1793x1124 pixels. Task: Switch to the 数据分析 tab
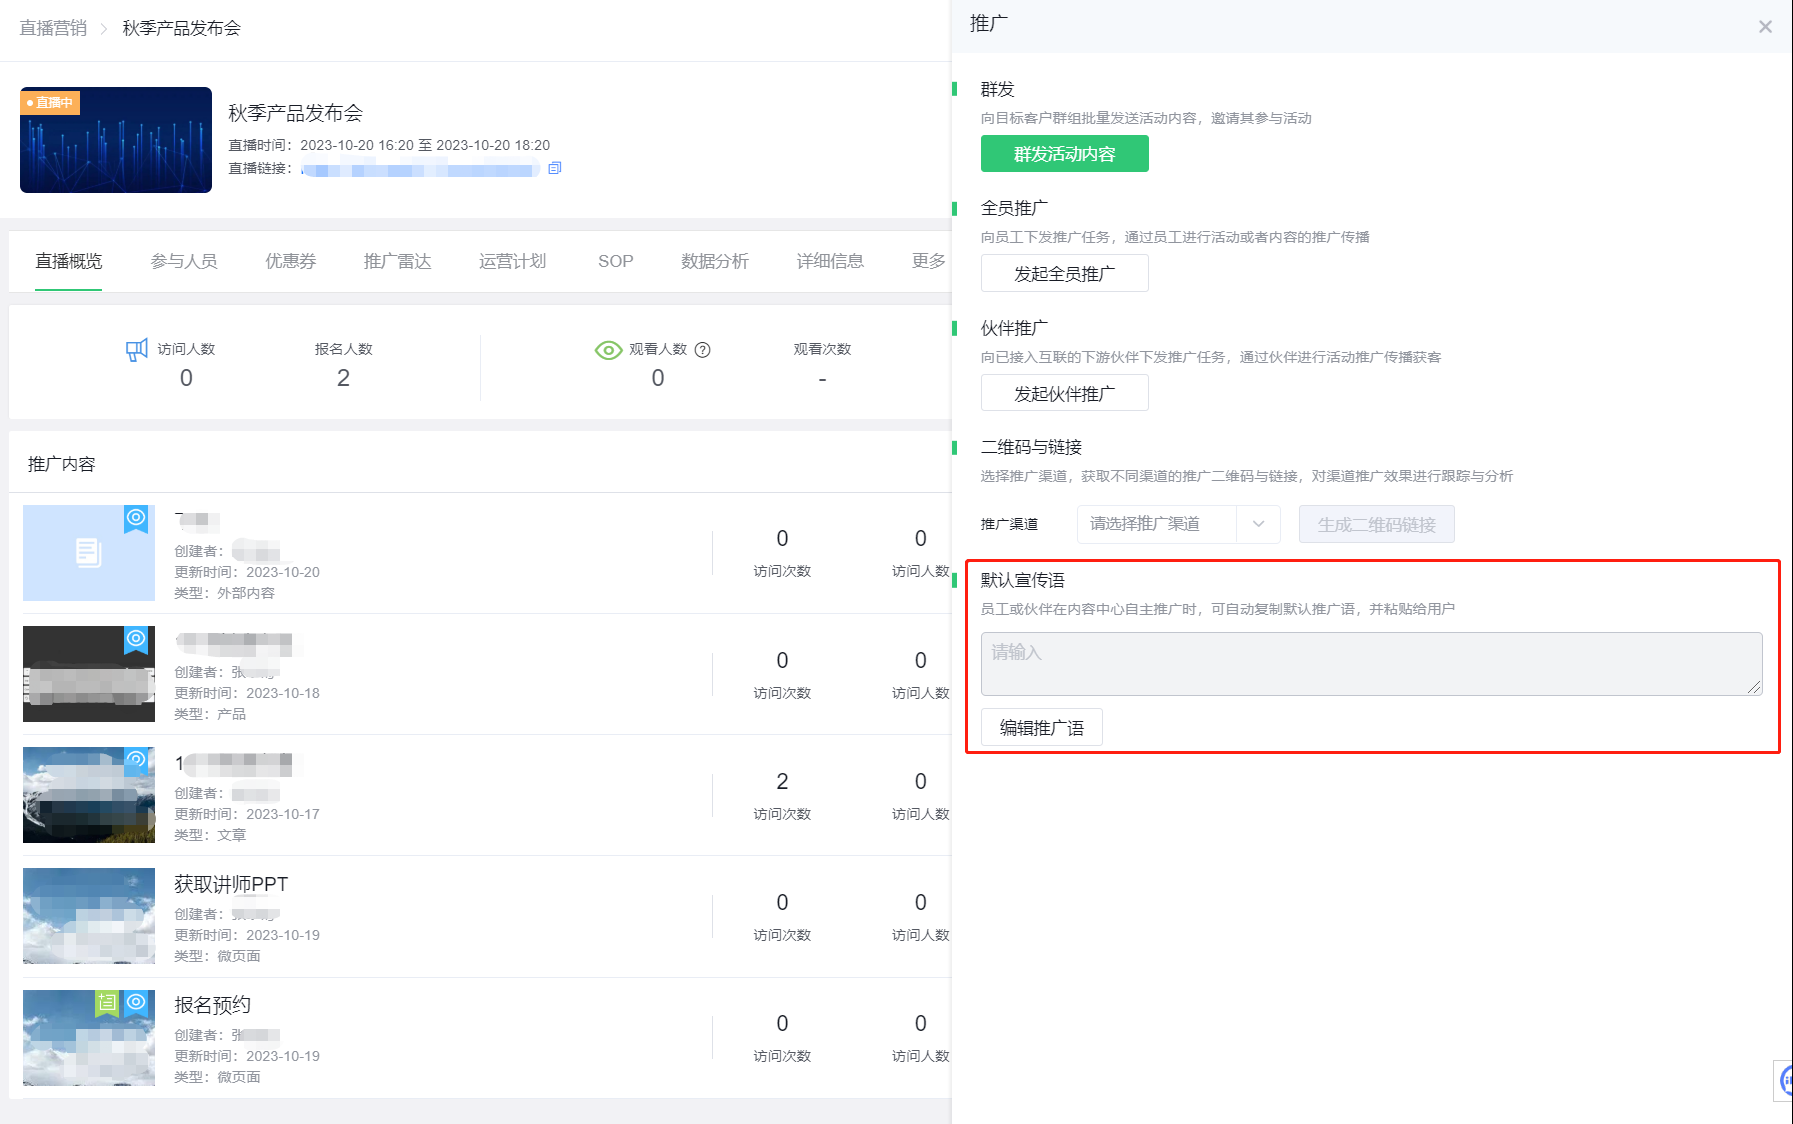click(713, 261)
